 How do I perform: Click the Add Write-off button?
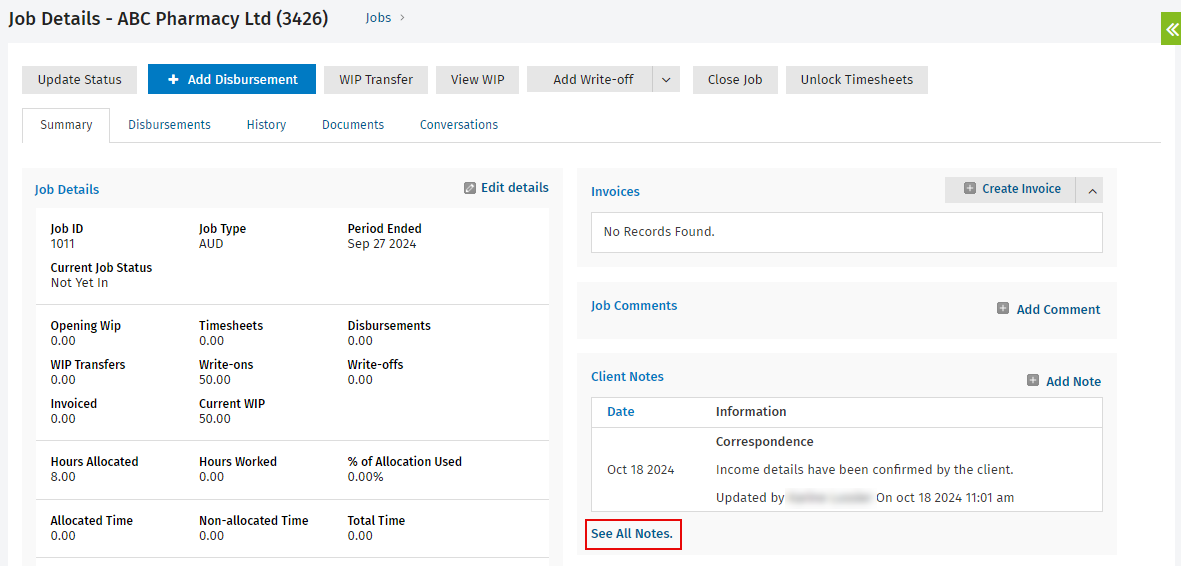590,80
